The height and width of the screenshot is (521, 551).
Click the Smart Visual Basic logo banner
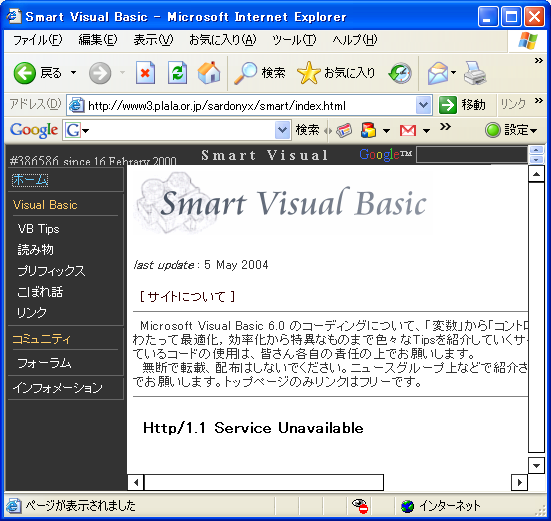[x=280, y=203]
